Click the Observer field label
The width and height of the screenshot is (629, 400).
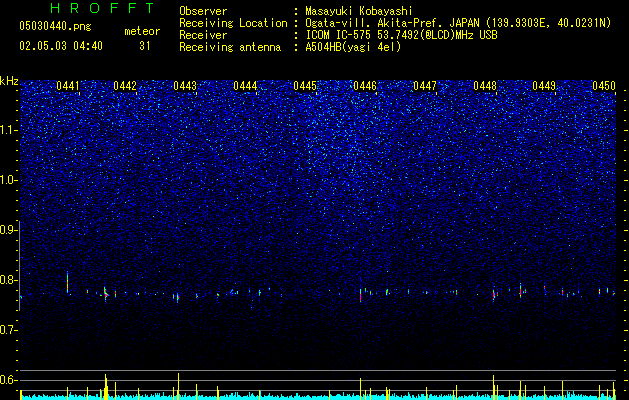[x=203, y=11]
